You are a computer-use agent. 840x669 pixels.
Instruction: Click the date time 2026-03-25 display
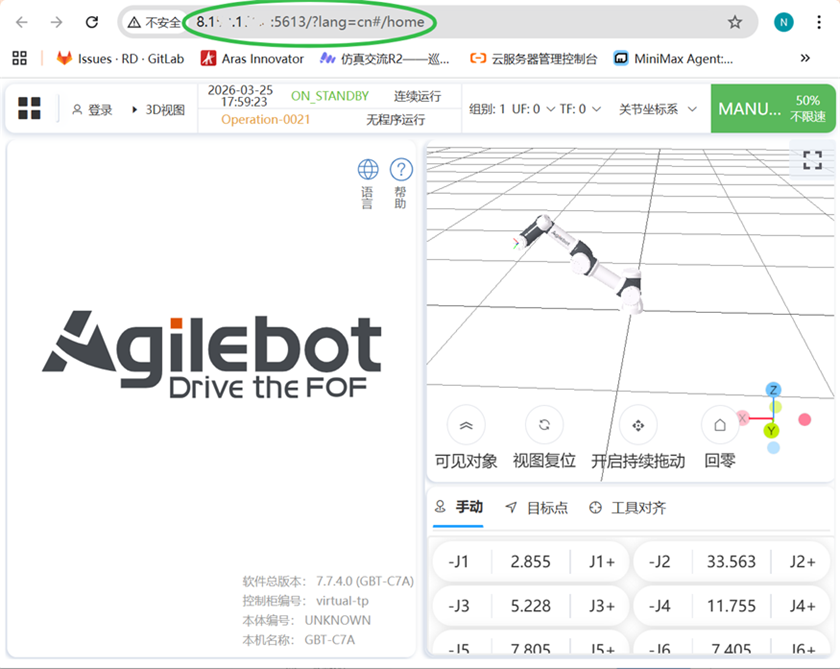(241, 95)
